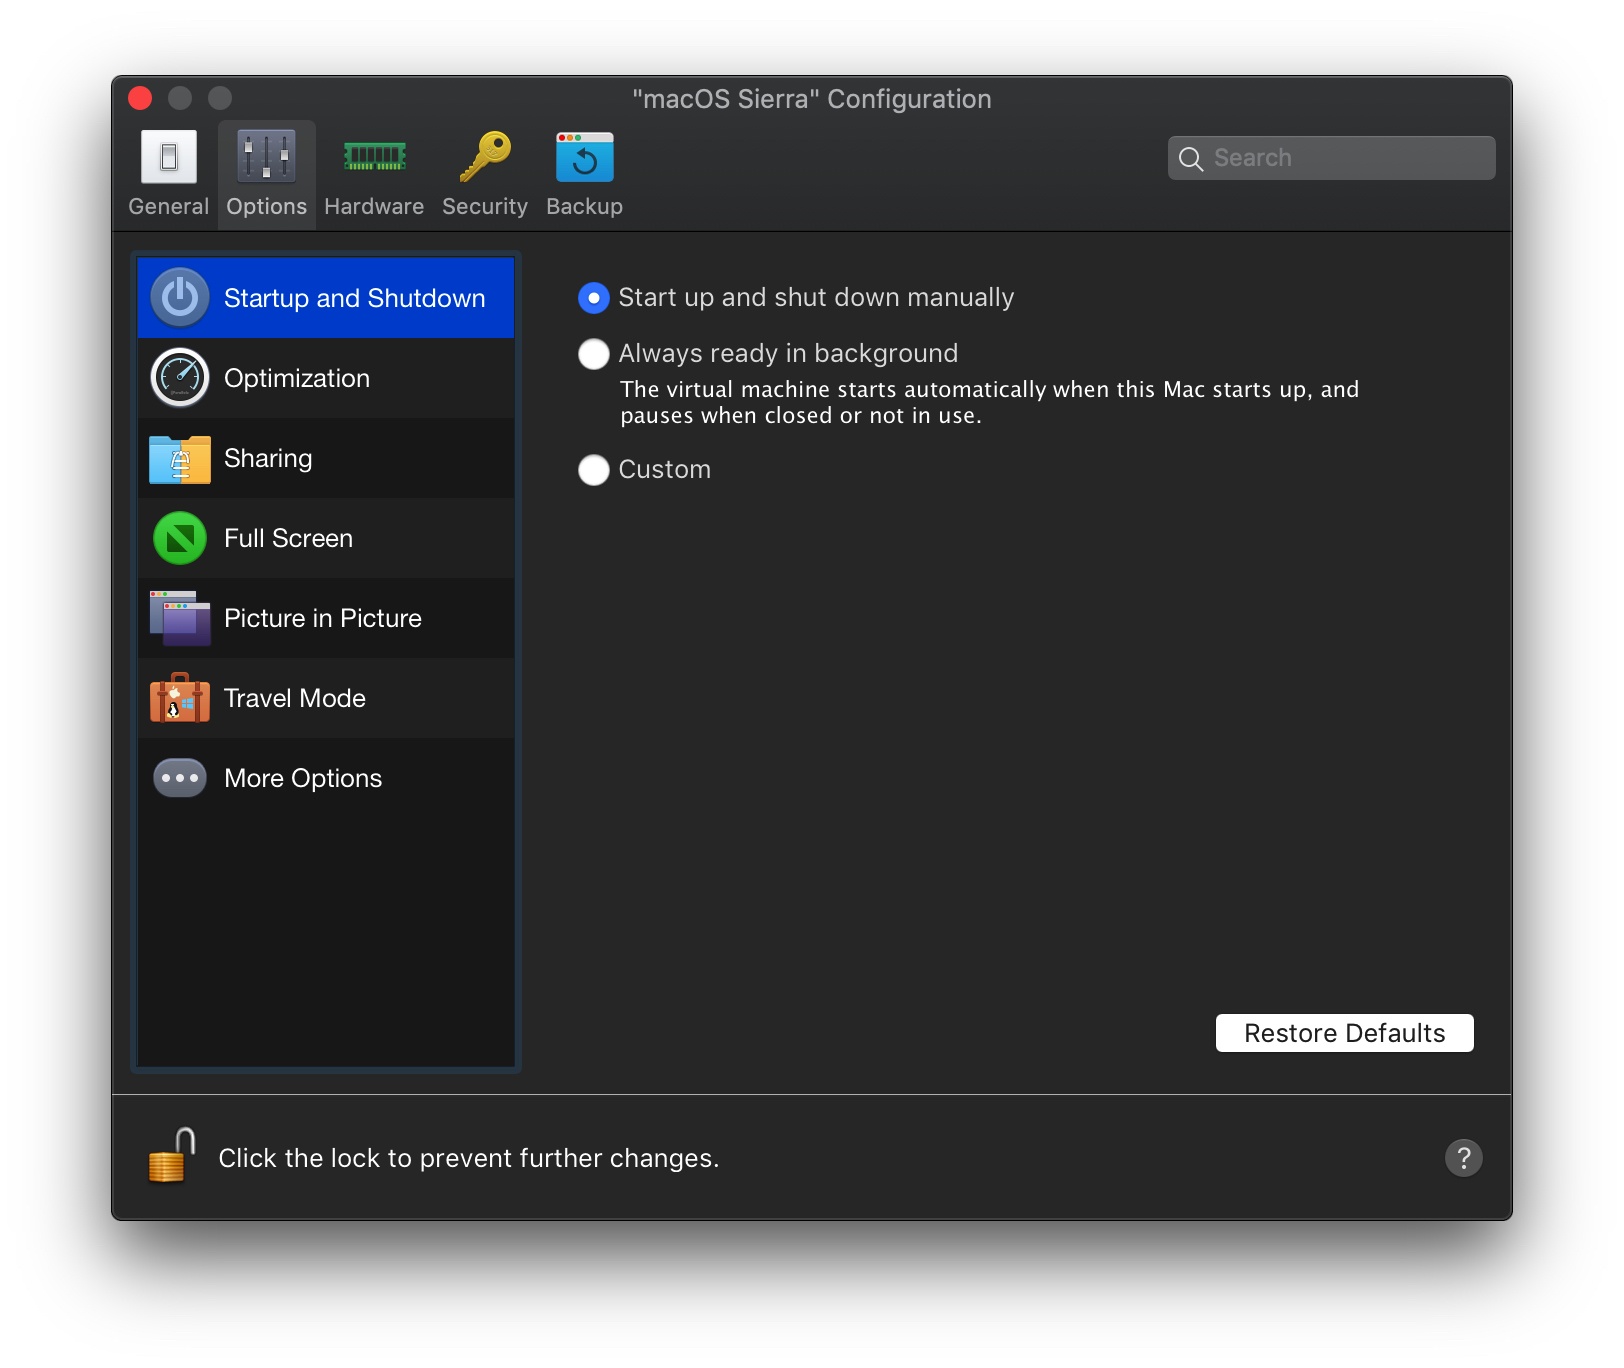Switch to the Options tab label

click(x=266, y=206)
